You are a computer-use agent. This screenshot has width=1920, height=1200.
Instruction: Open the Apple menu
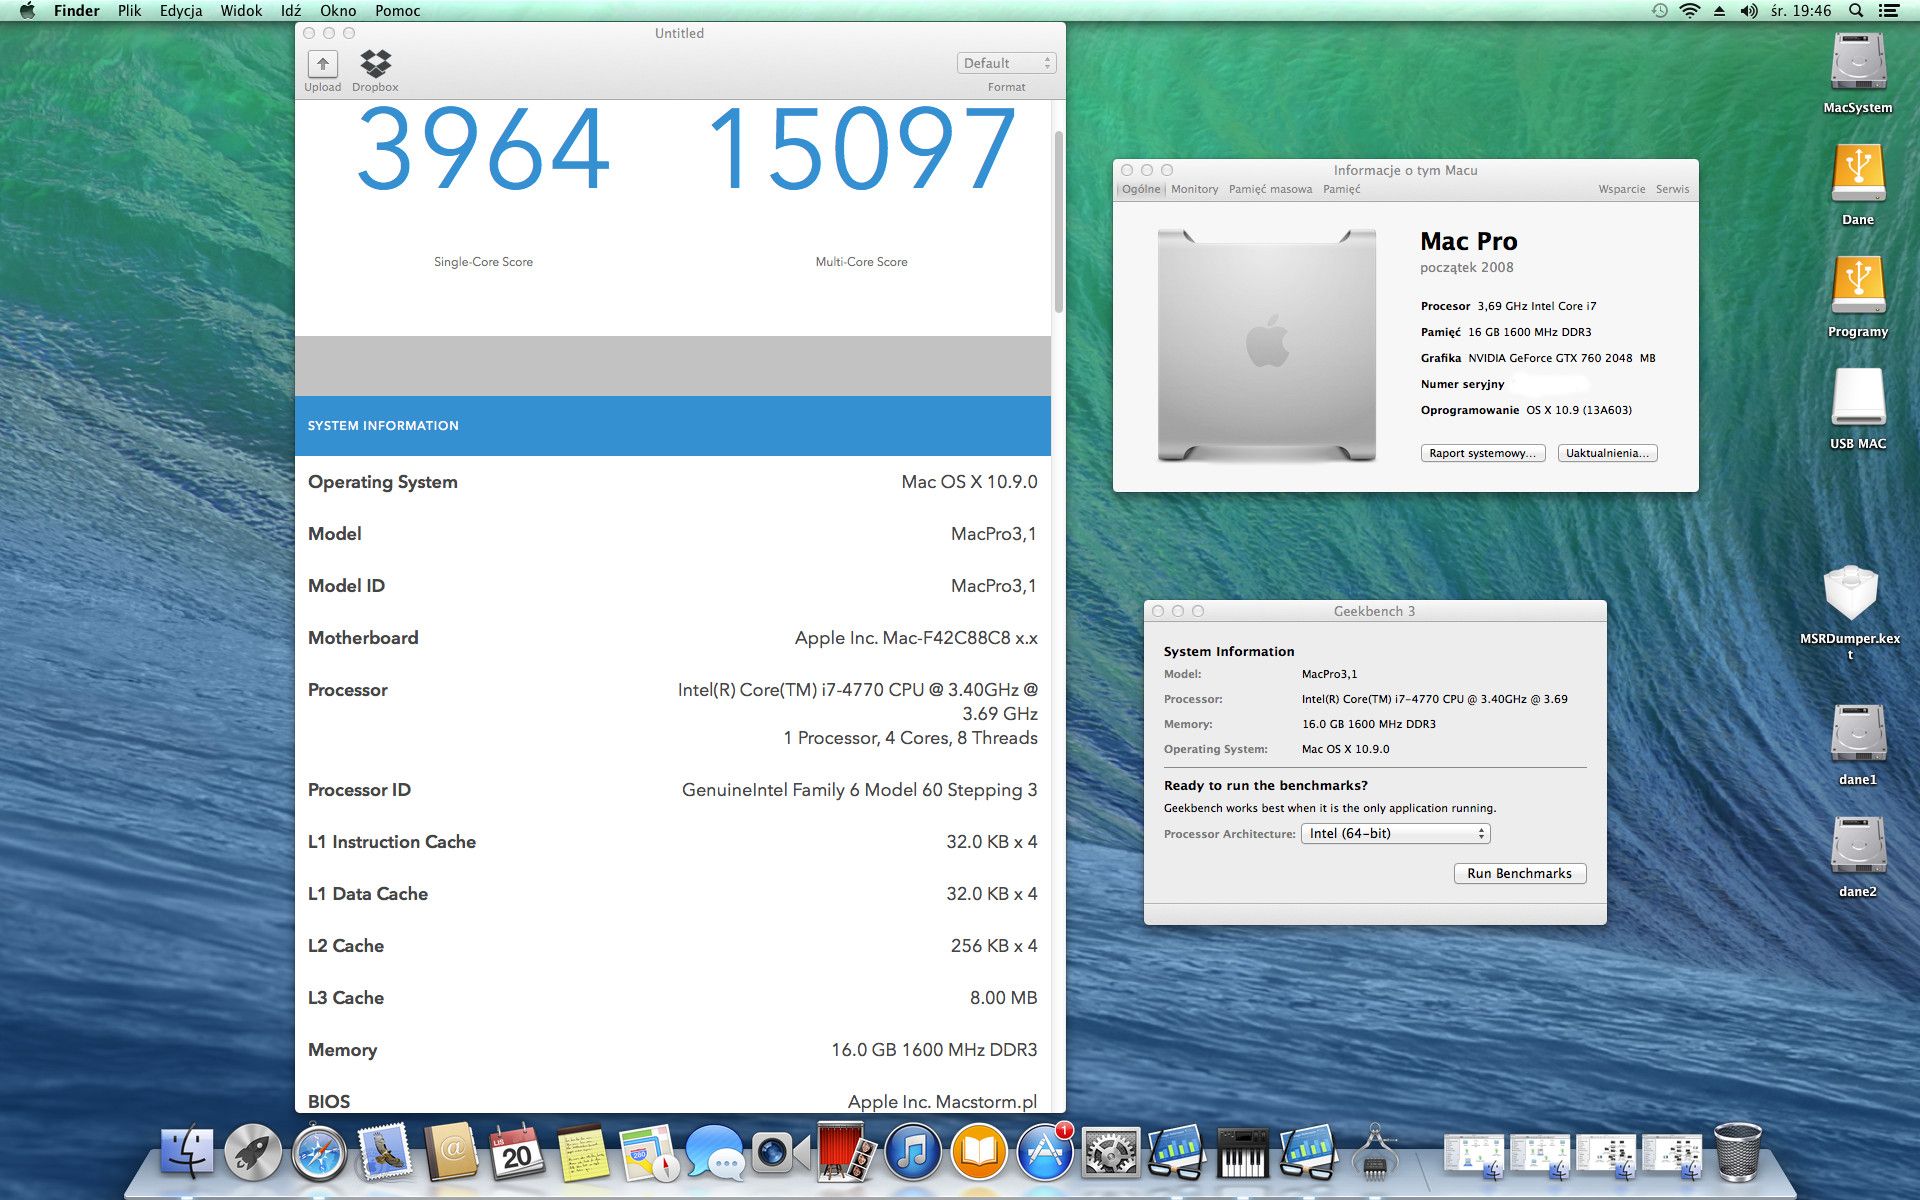point(27,11)
